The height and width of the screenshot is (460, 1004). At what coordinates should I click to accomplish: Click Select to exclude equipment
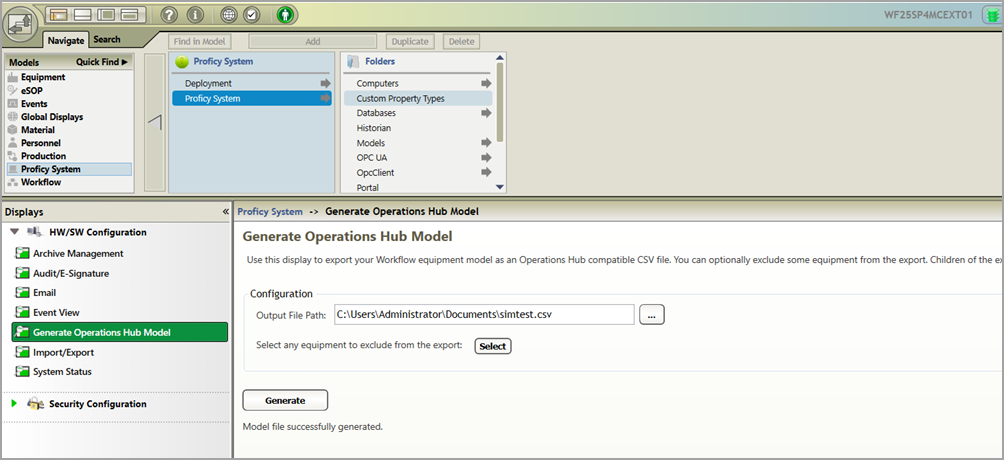(x=492, y=346)
